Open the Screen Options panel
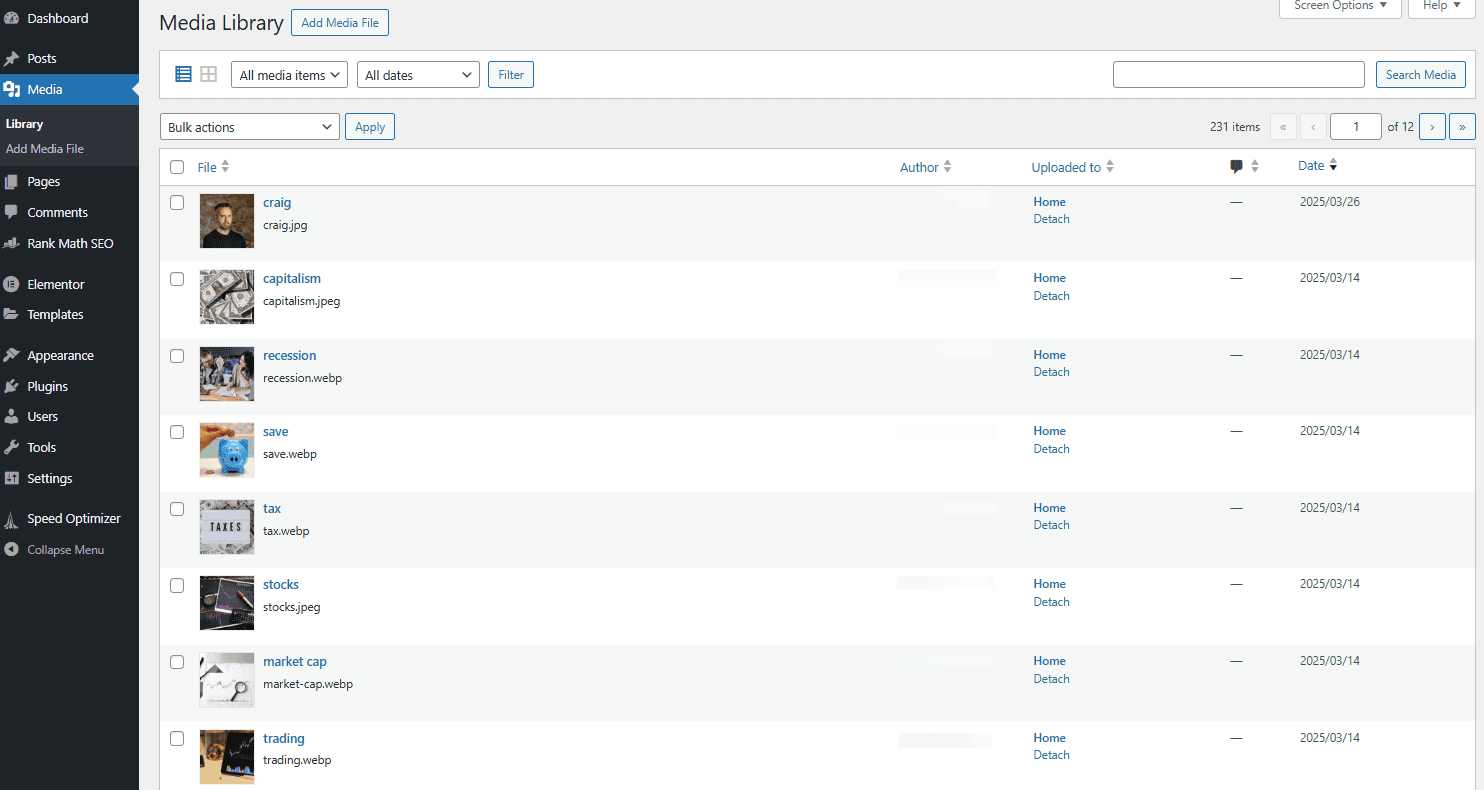 click(x=1340, y=5)
